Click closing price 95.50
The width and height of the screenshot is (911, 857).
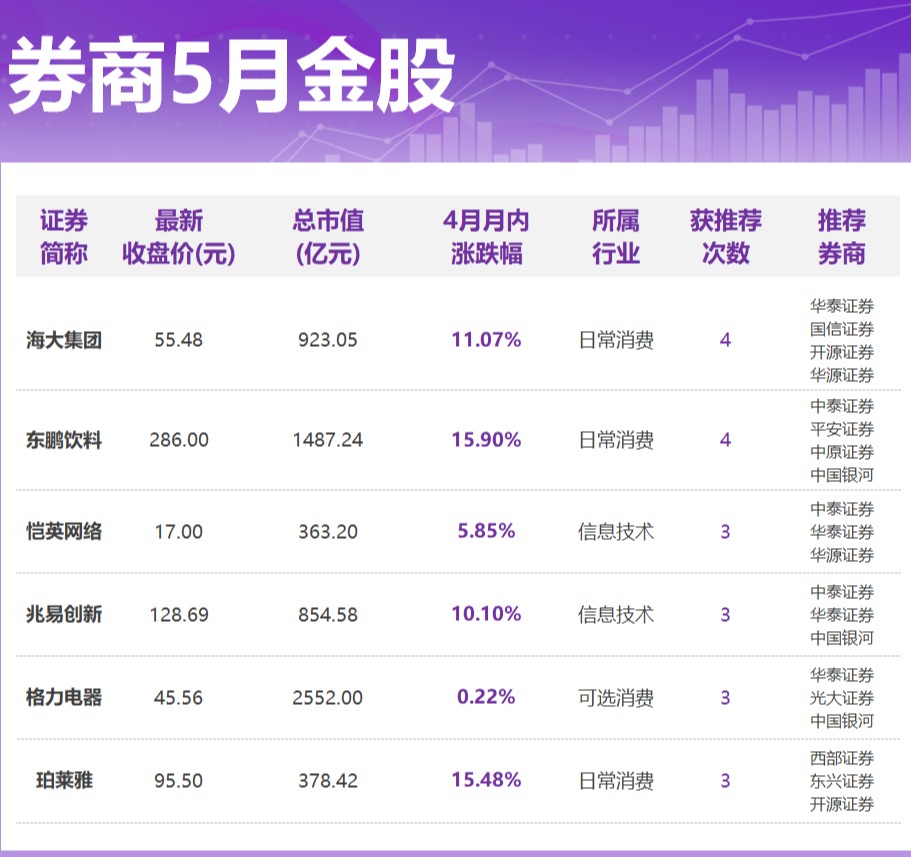(x=178, y=780)
